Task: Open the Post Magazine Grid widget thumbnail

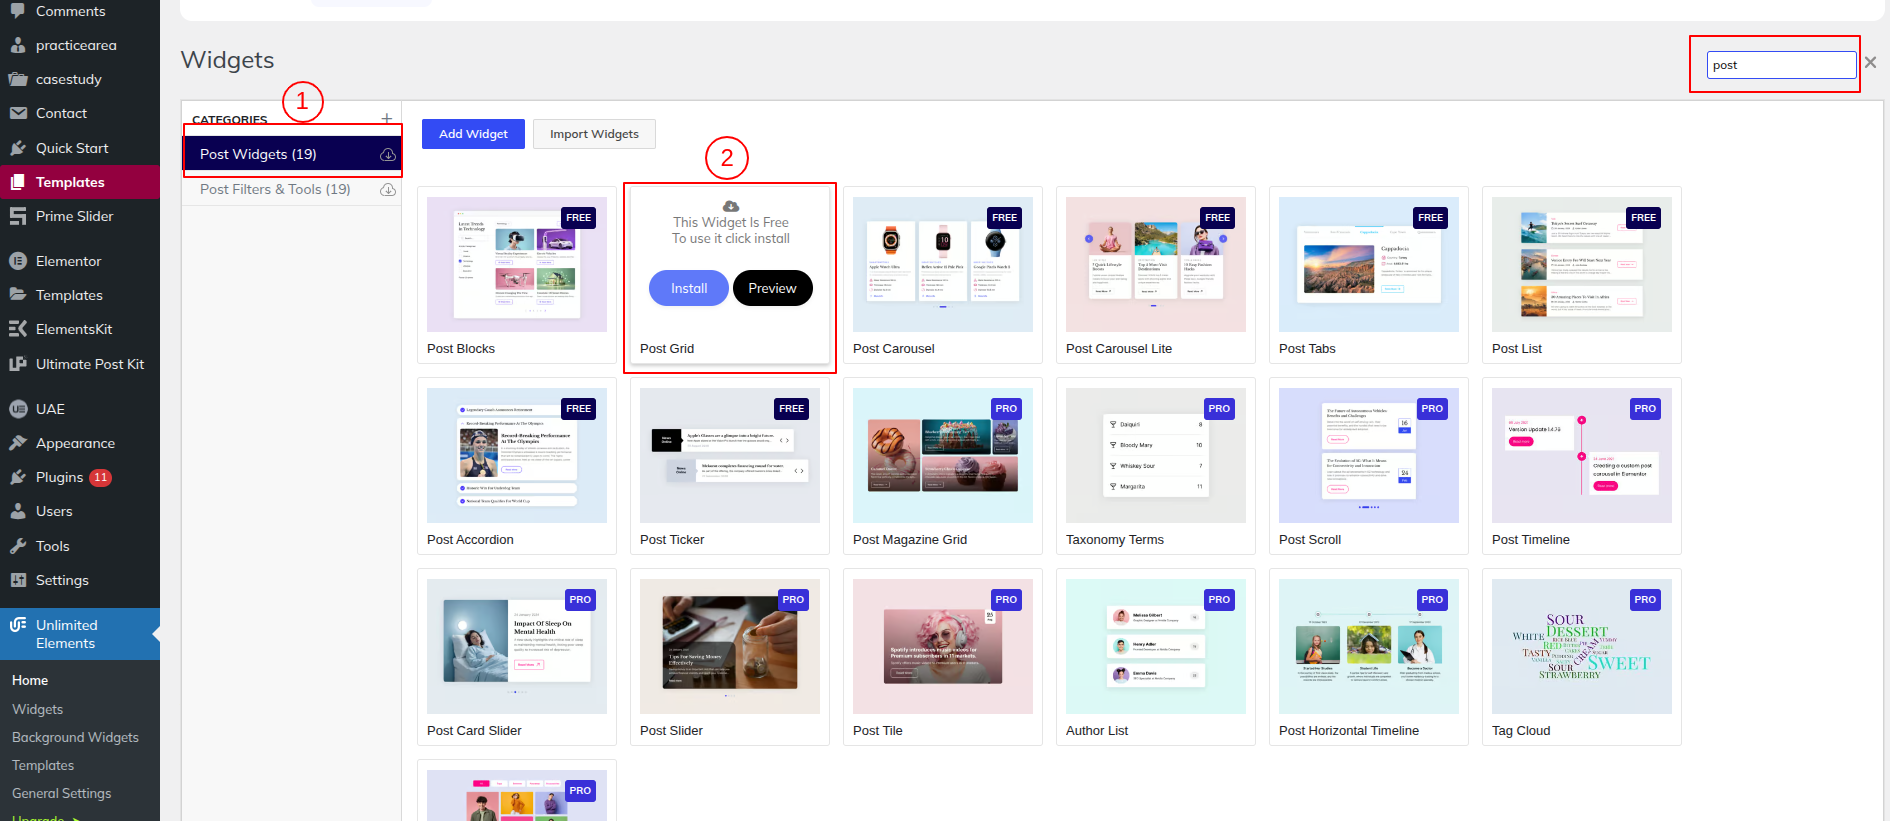Action: pos(943,455)
